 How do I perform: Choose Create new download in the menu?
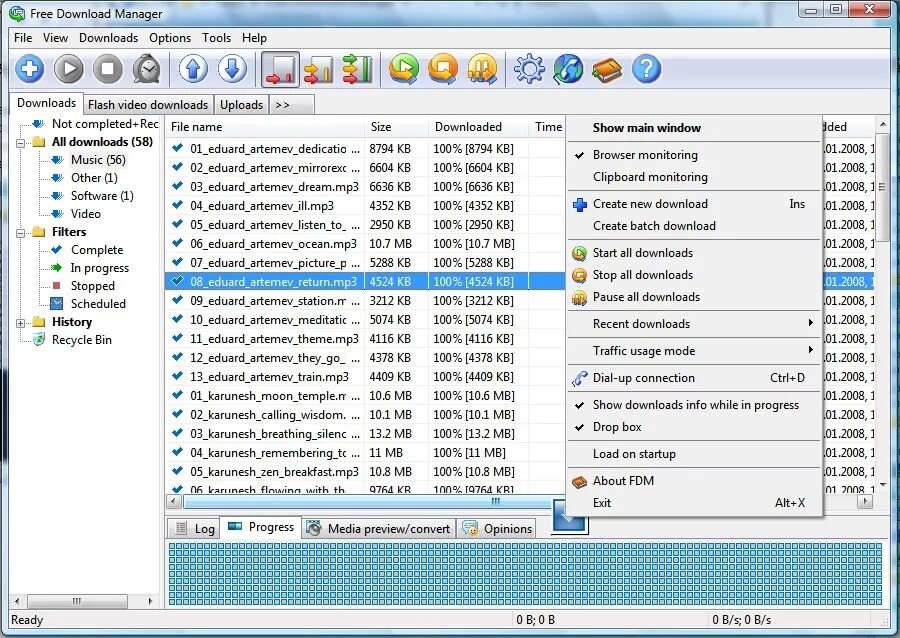[x=695, y=204]
